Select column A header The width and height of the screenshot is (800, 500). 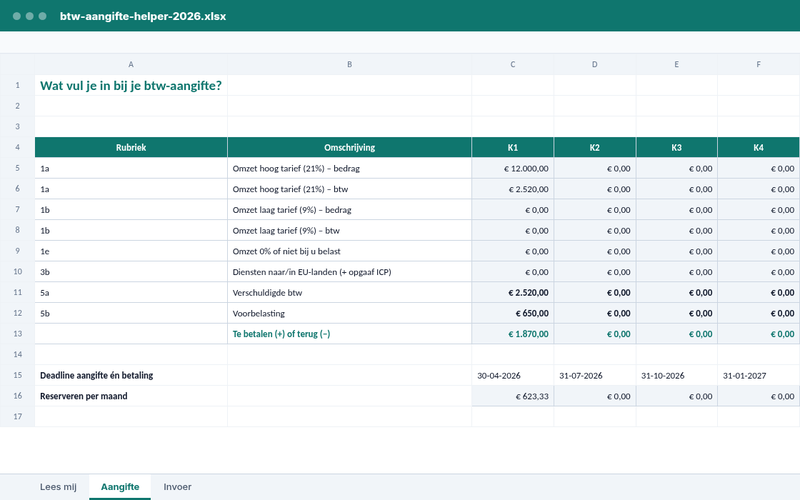point(131,64)
